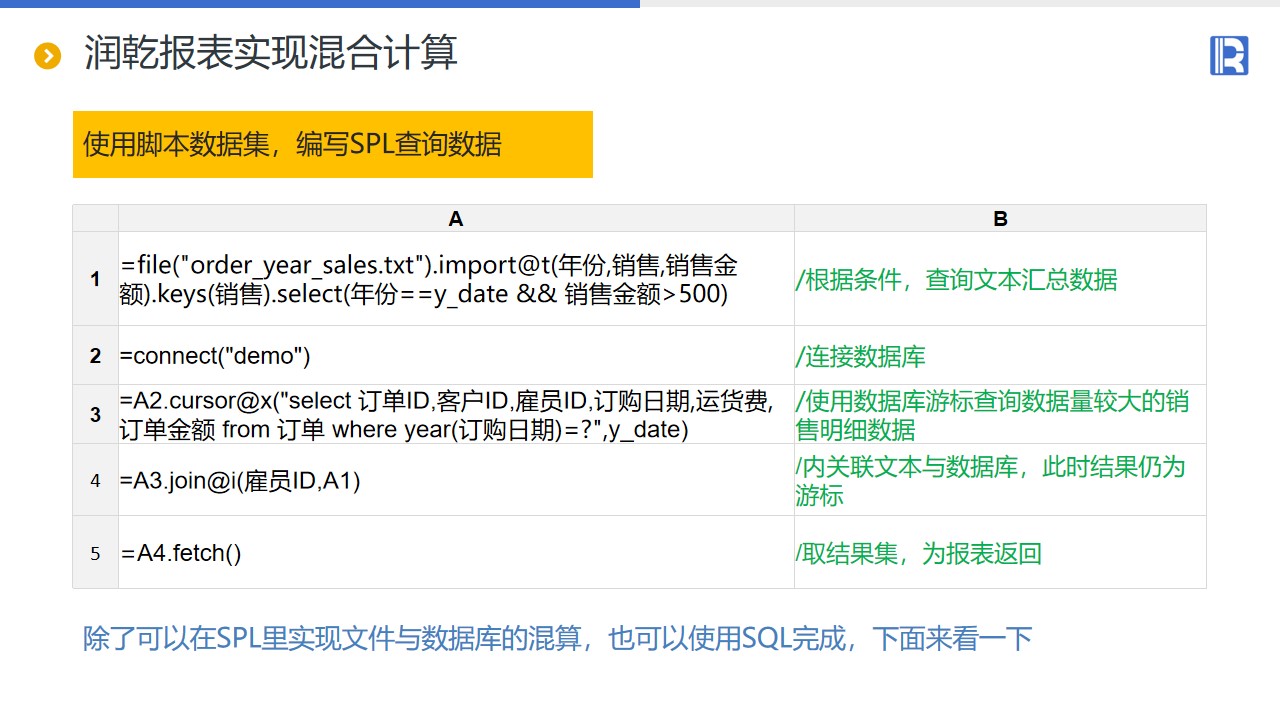Select row header 1
The height and width of the screenshot is (720, 1280).
(96, 279)
